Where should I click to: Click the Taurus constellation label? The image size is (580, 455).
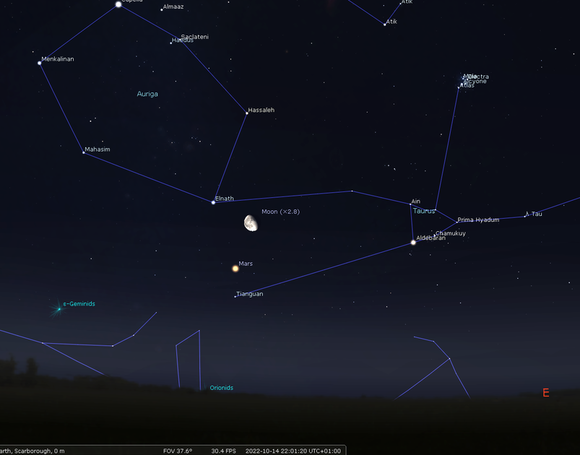tap(424, 211)
